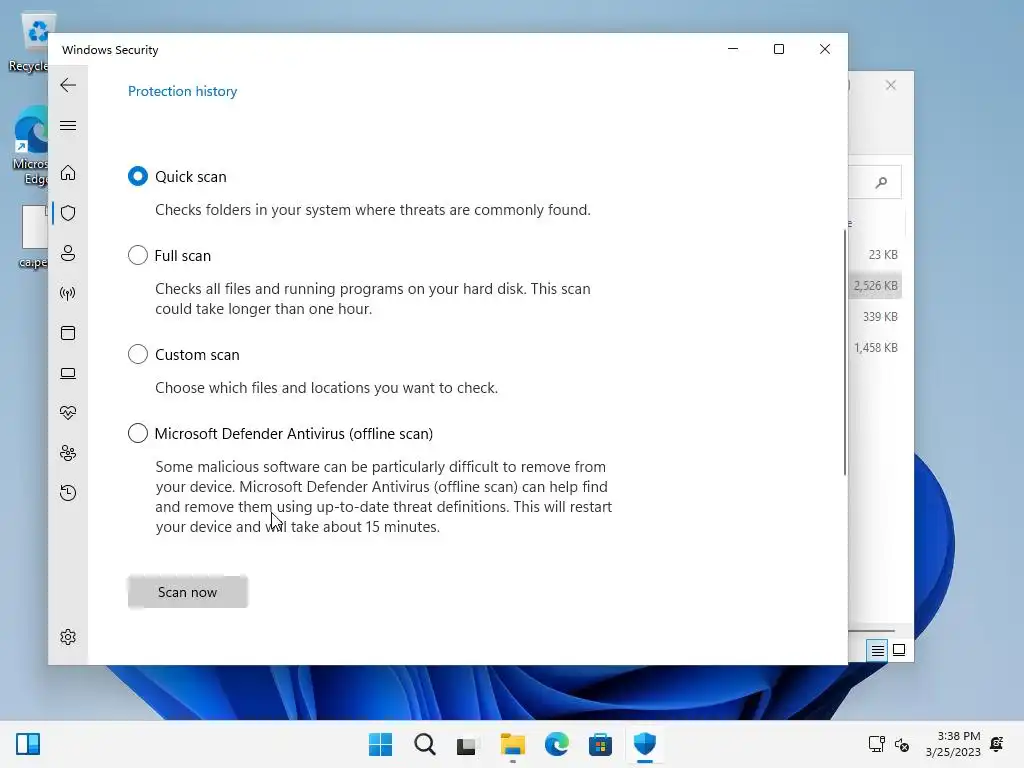The height and width of the screenshot is (768, 1024).
Task: Switch File Explorer to large icons view
Action: [x=899, y=650]
